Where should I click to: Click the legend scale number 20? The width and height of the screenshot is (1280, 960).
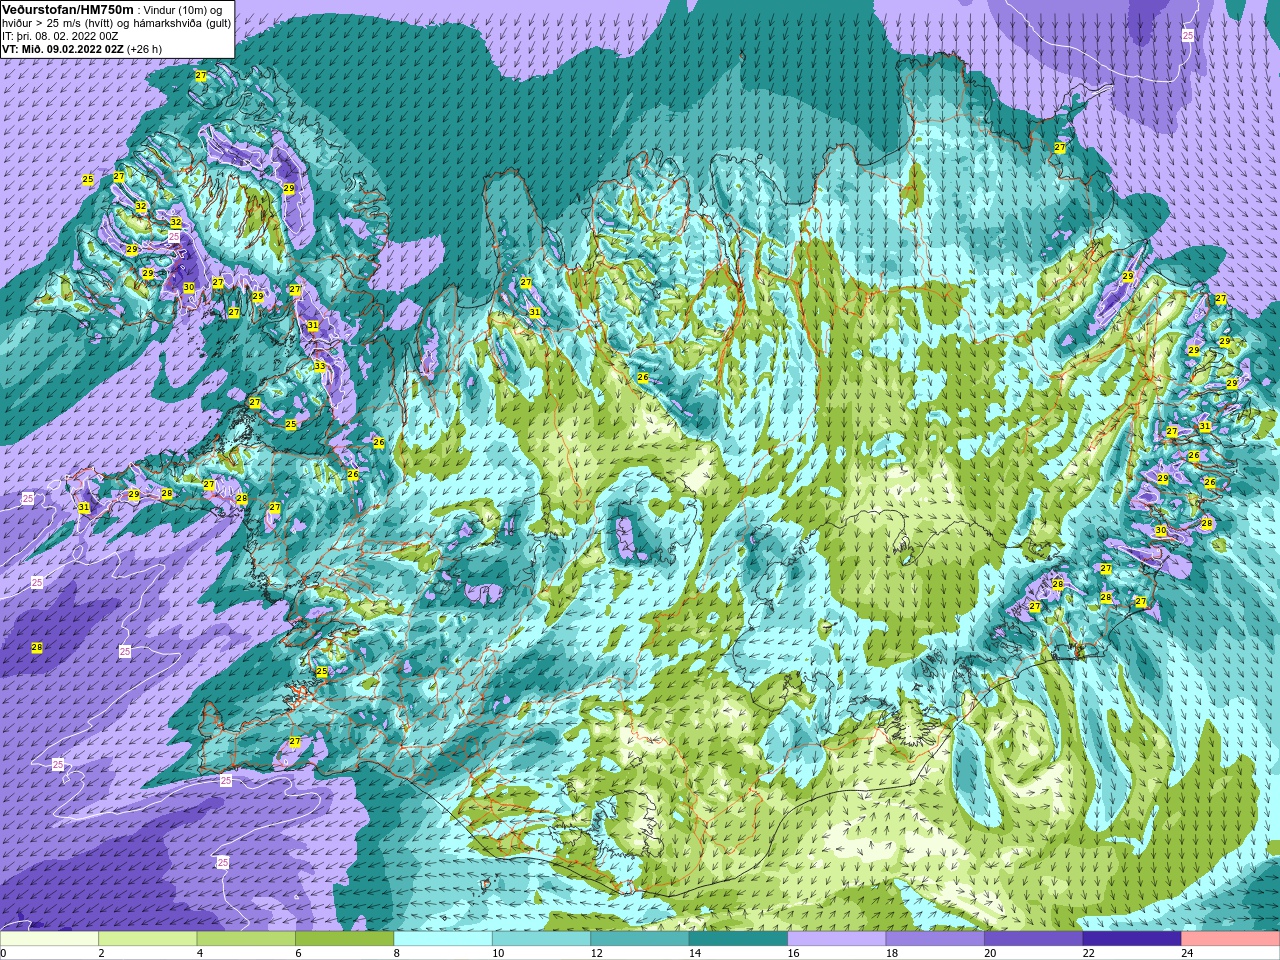(990, 953)
